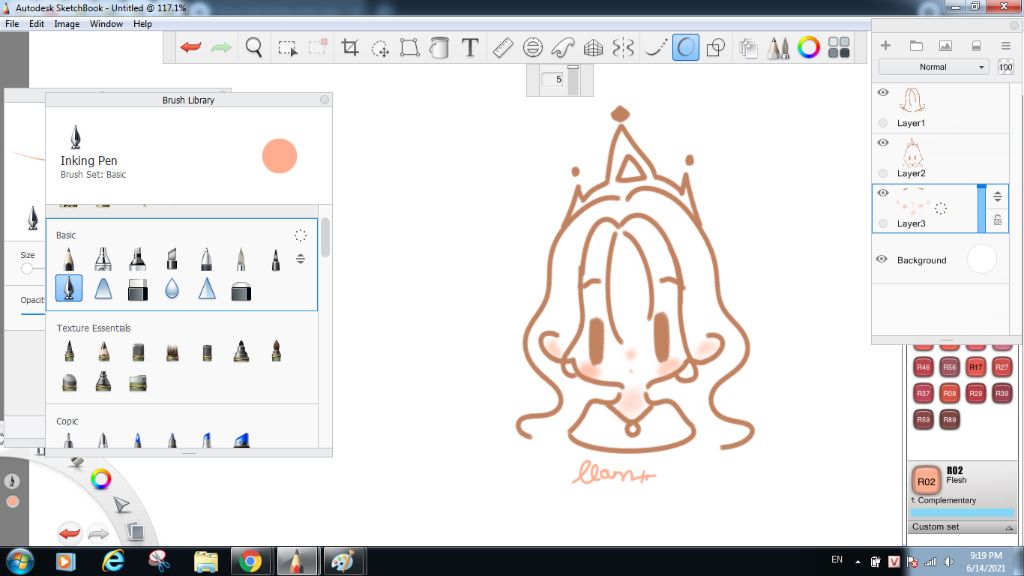The width and height of the screenshot is (1024, 576).
Task: Close the Brush Library panel
Action: point(325,99)
